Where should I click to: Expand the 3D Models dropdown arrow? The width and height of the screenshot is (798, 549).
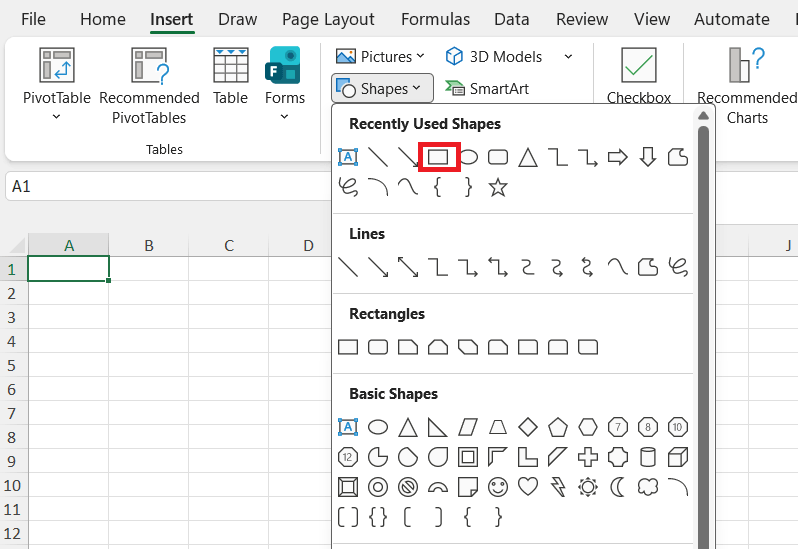tap(568, 56)
